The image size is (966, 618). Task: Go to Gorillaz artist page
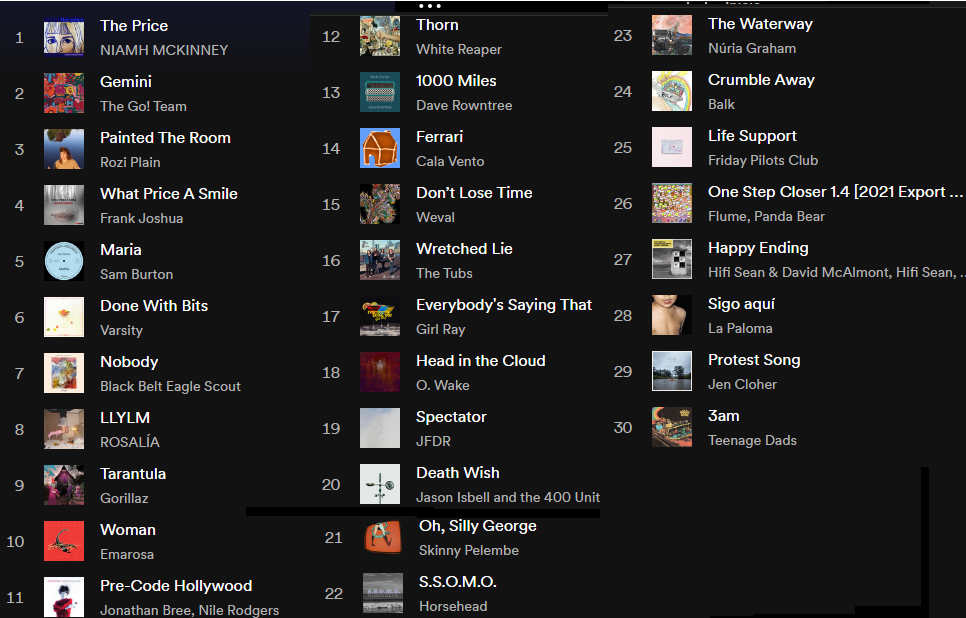pyautogui.click(x=124, y=498)
